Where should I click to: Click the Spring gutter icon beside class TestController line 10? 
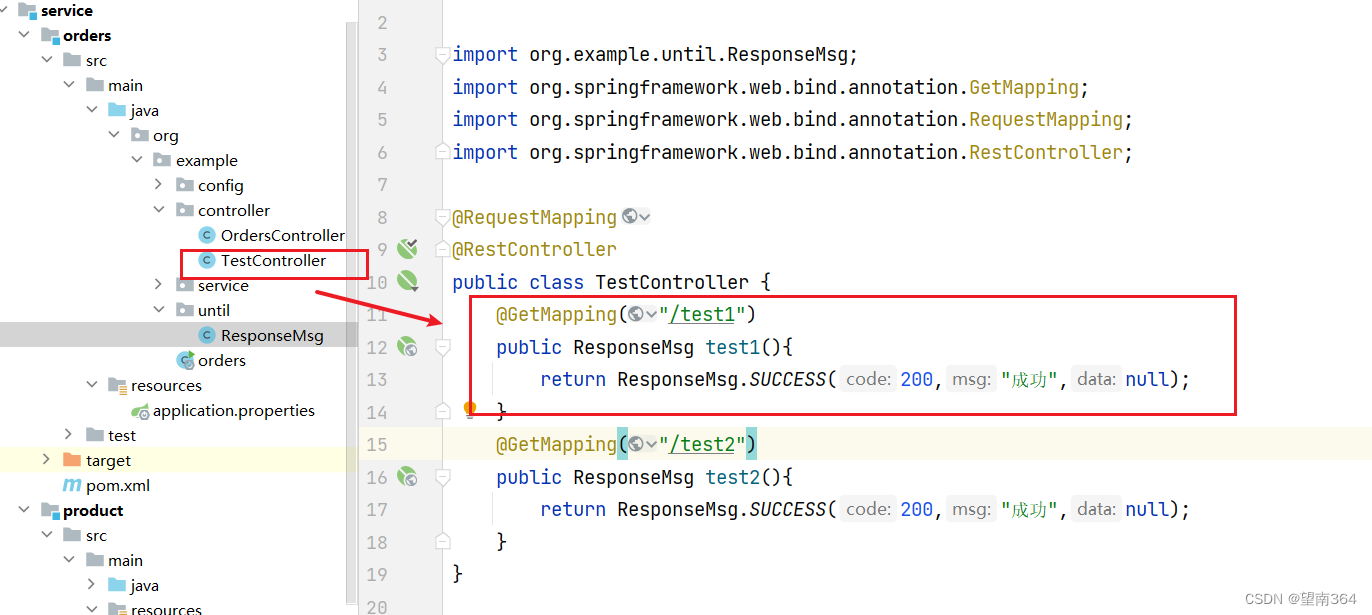[407, 281]
